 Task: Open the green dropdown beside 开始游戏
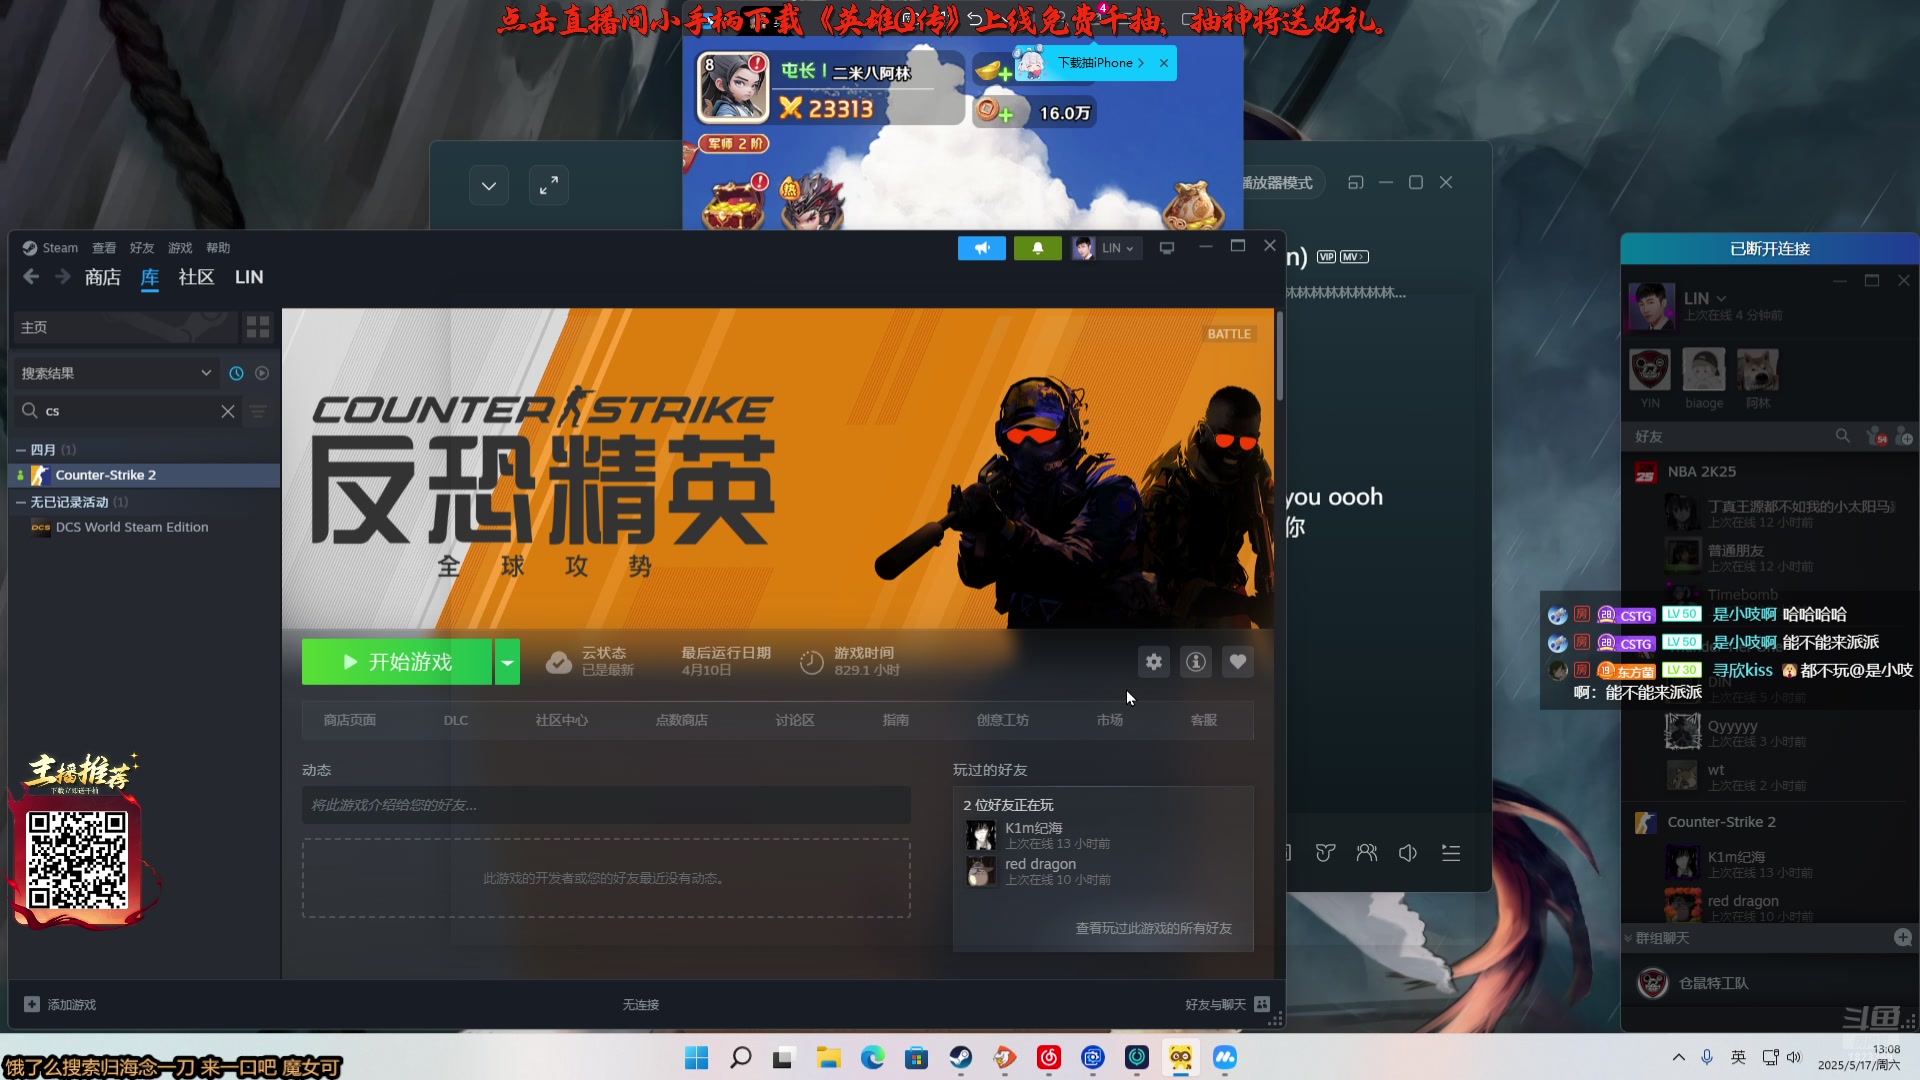(x=507, y=662)
